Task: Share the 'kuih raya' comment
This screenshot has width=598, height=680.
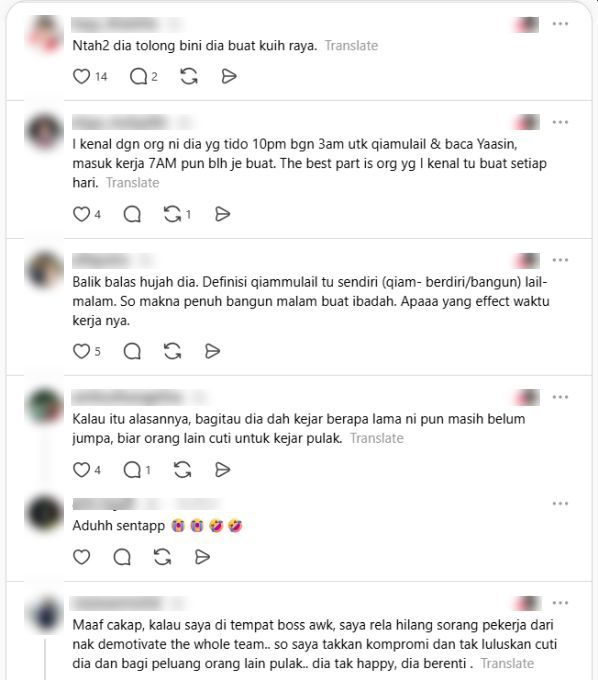Action: coord(229,76)
